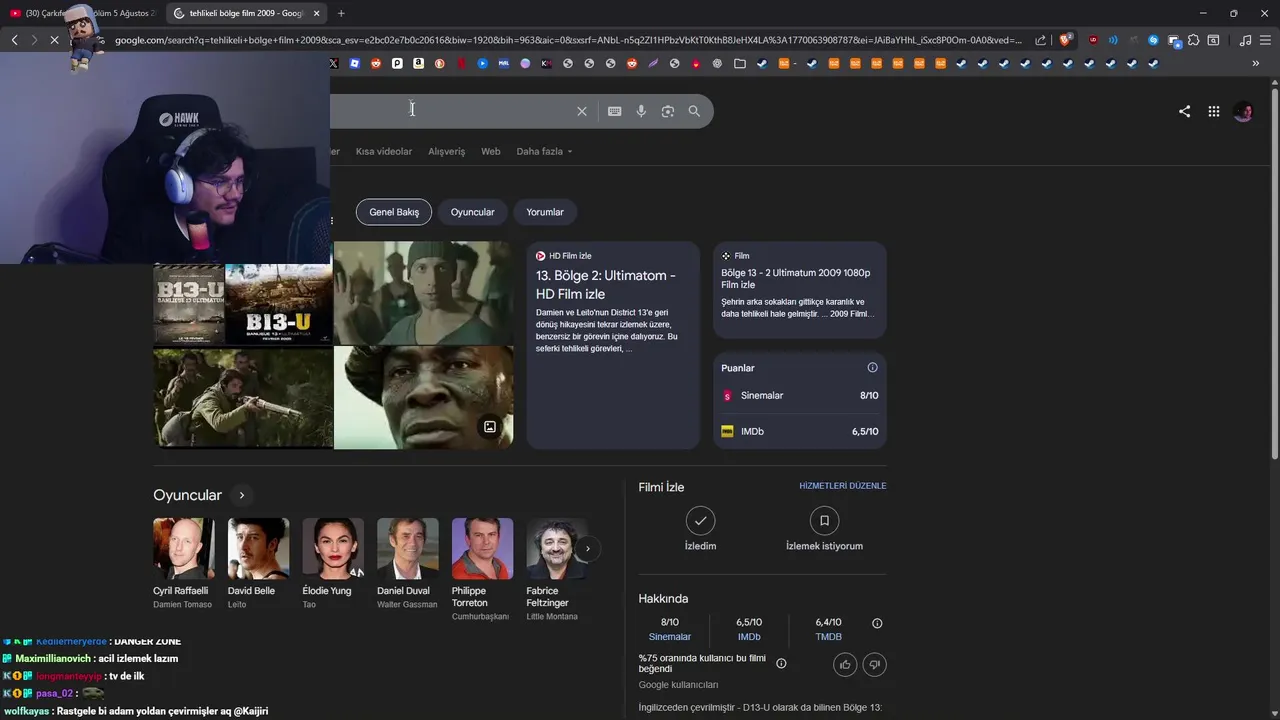1280x720 pixels.
Task: Expand the Oyuncular section arrow
Action: pyautogui.click(x=241, y=495)
